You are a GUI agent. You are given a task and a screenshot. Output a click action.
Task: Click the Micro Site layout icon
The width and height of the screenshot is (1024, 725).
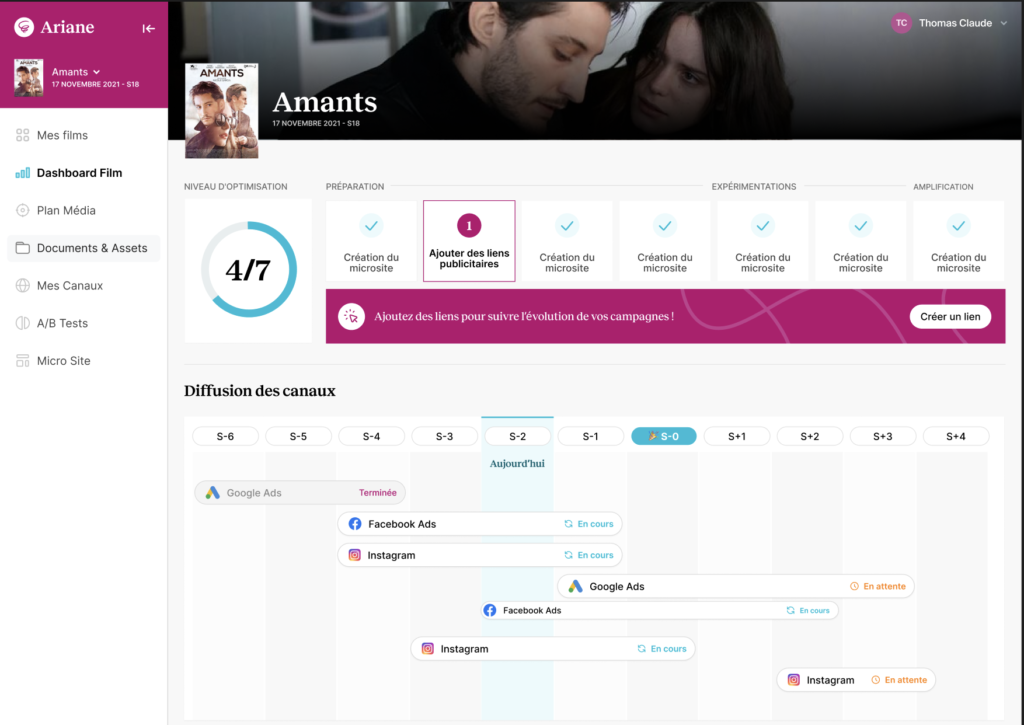tap(23, 361)
